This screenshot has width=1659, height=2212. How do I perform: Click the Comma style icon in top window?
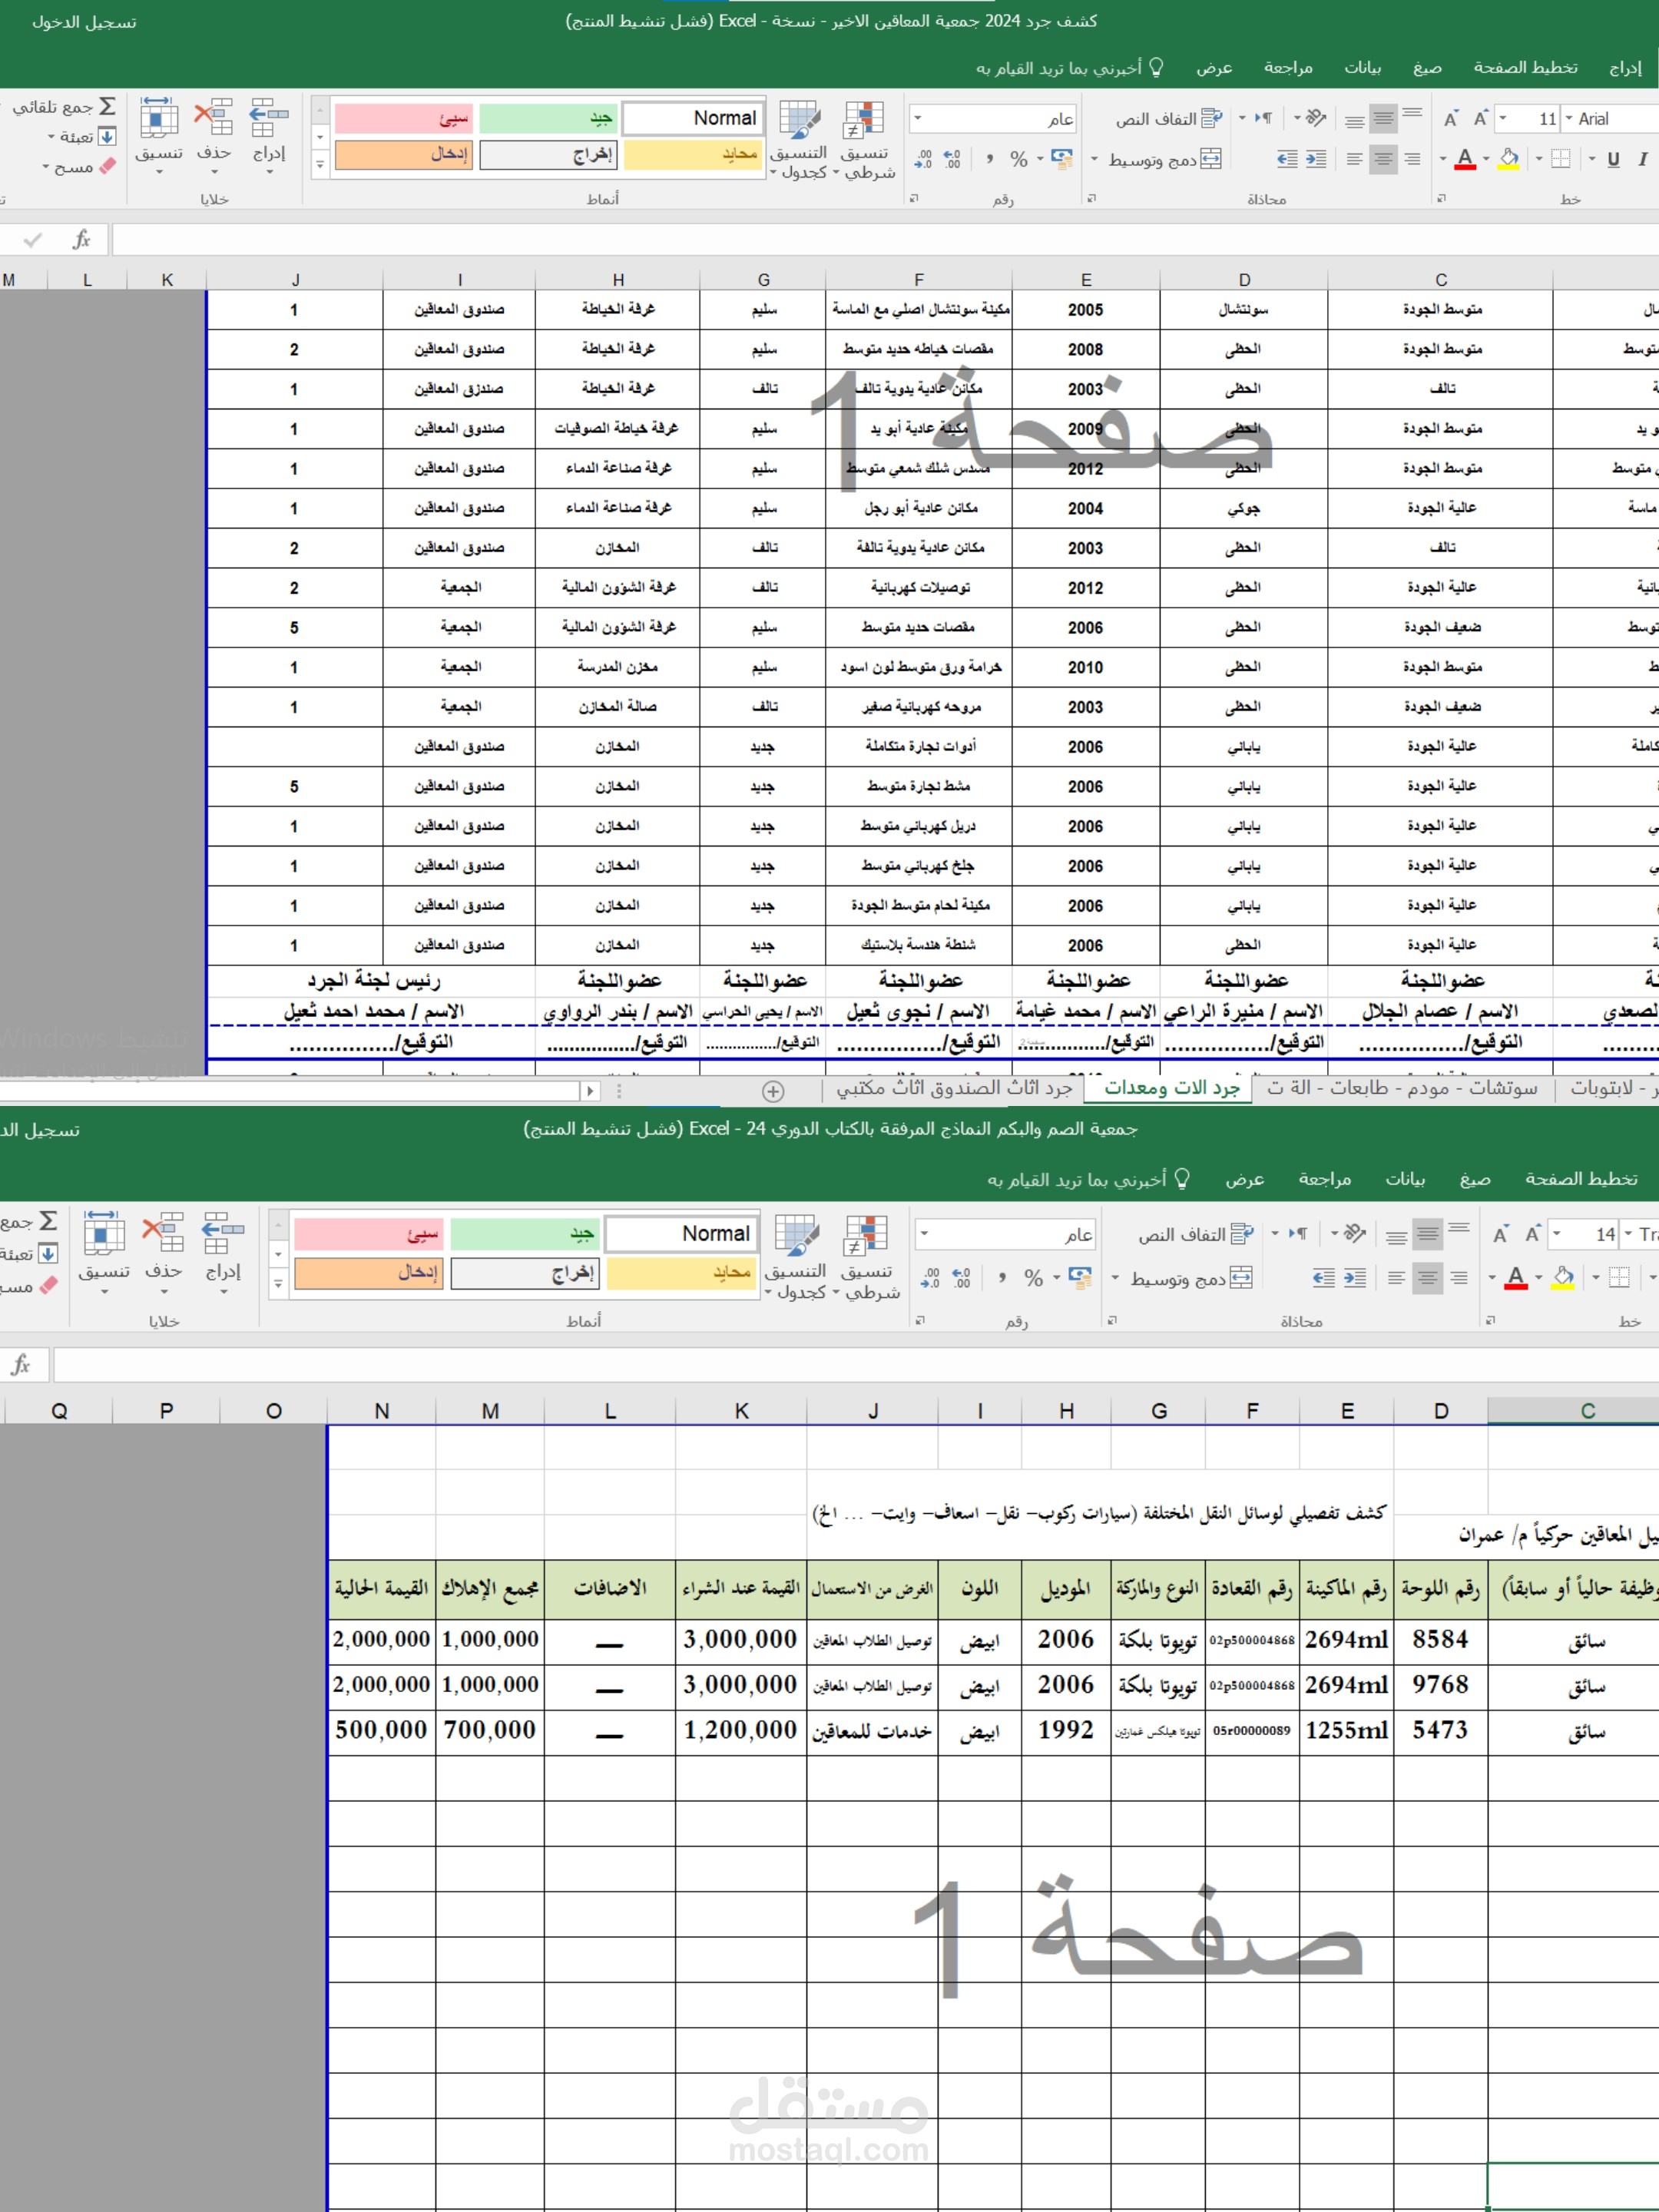[x=989, y=159]
